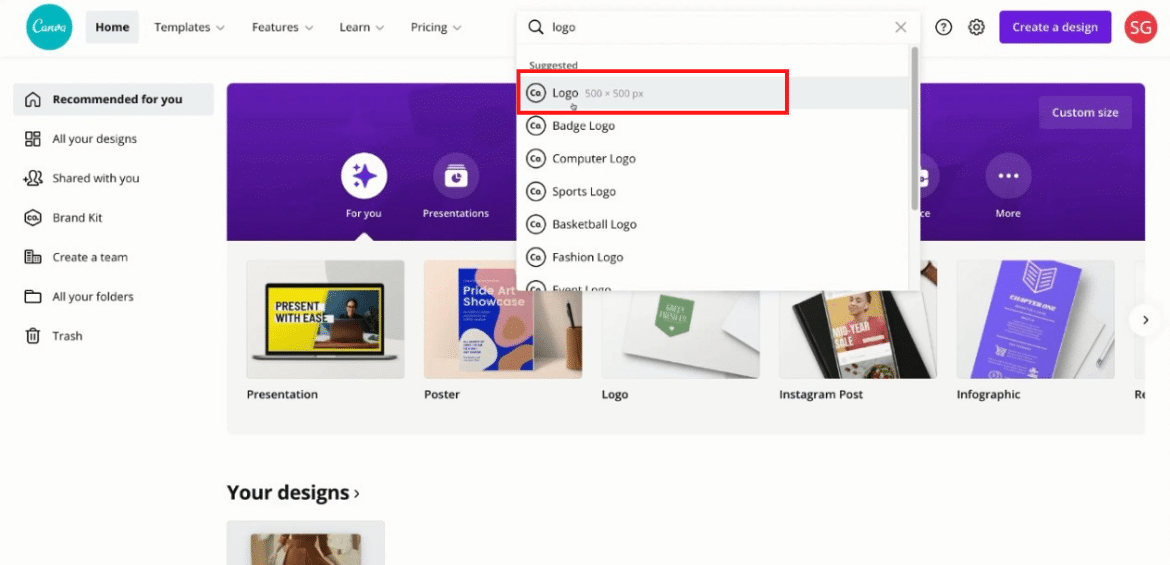The image size is (1170, 565).
Task: Click the Custom size button
Action: click(x=1085, y=113)
